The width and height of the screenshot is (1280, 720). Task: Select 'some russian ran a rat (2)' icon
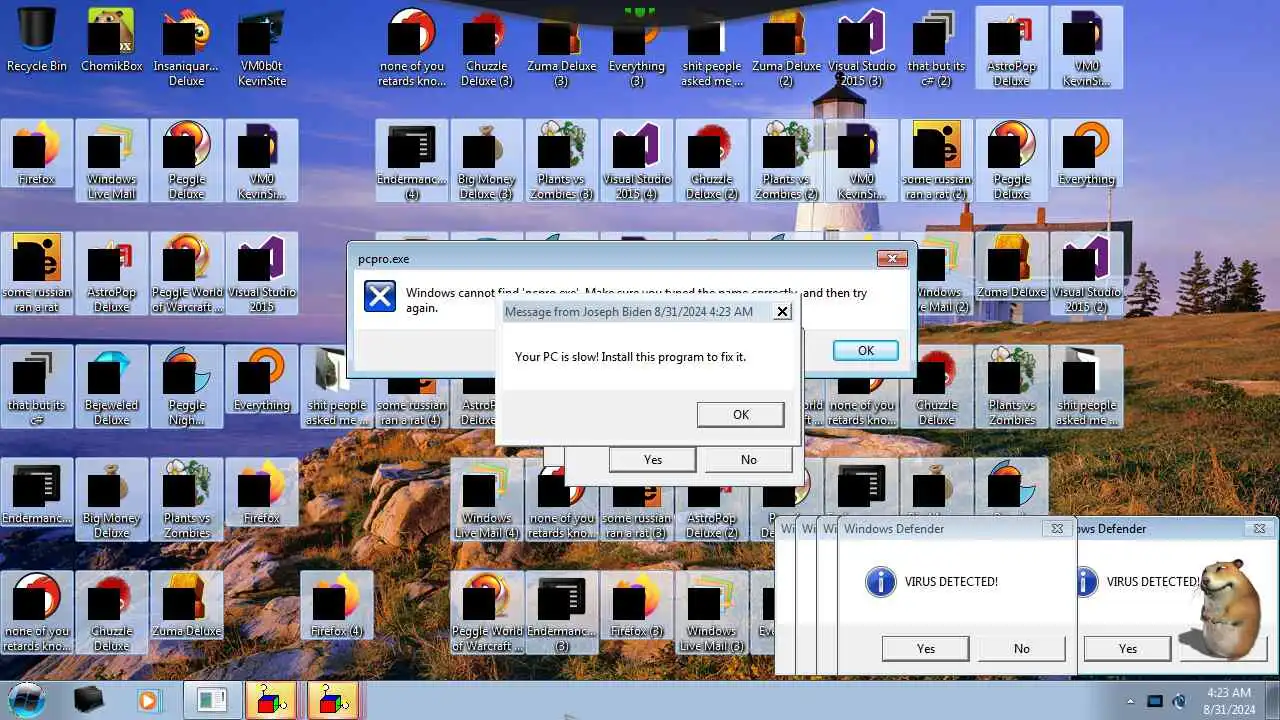click(936, 160)
